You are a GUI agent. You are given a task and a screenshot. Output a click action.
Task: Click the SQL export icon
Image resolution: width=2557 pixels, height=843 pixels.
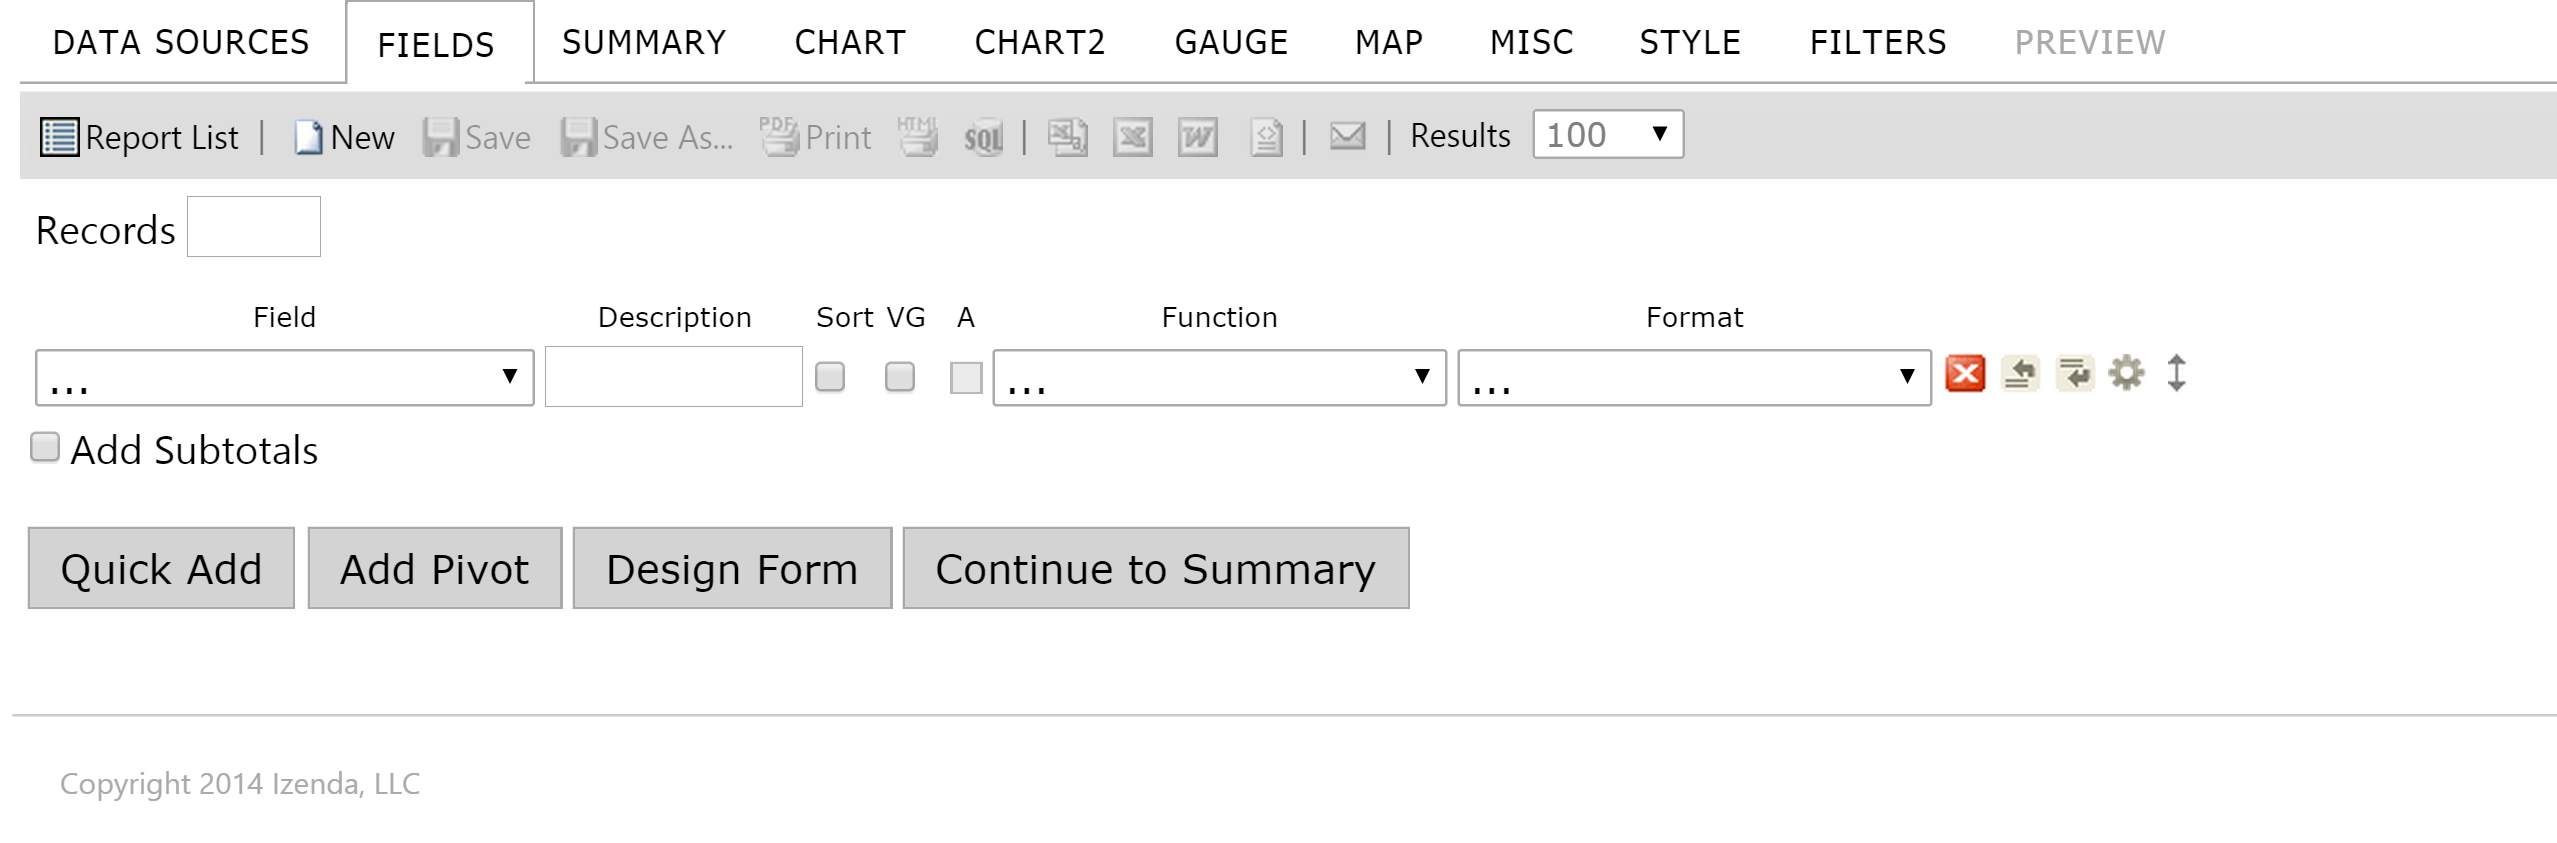click(x=983, y=137)
